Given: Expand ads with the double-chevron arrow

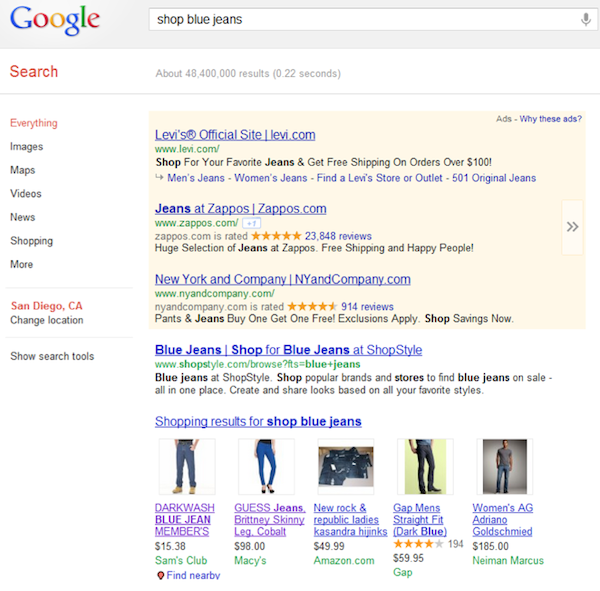Looking at the screenshot, I should point(572,227).
